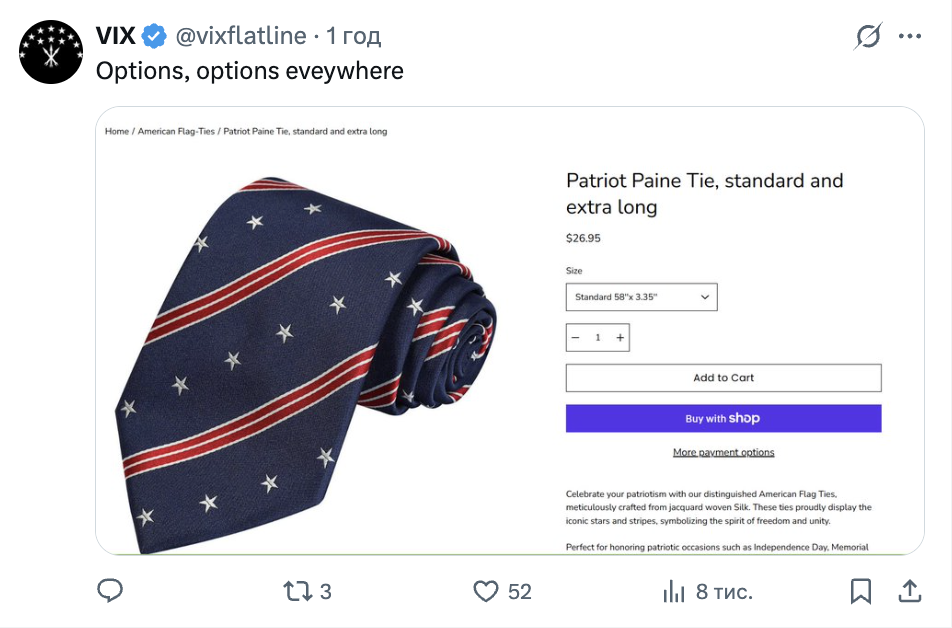Increase quantity with plus button

point(620,338)
